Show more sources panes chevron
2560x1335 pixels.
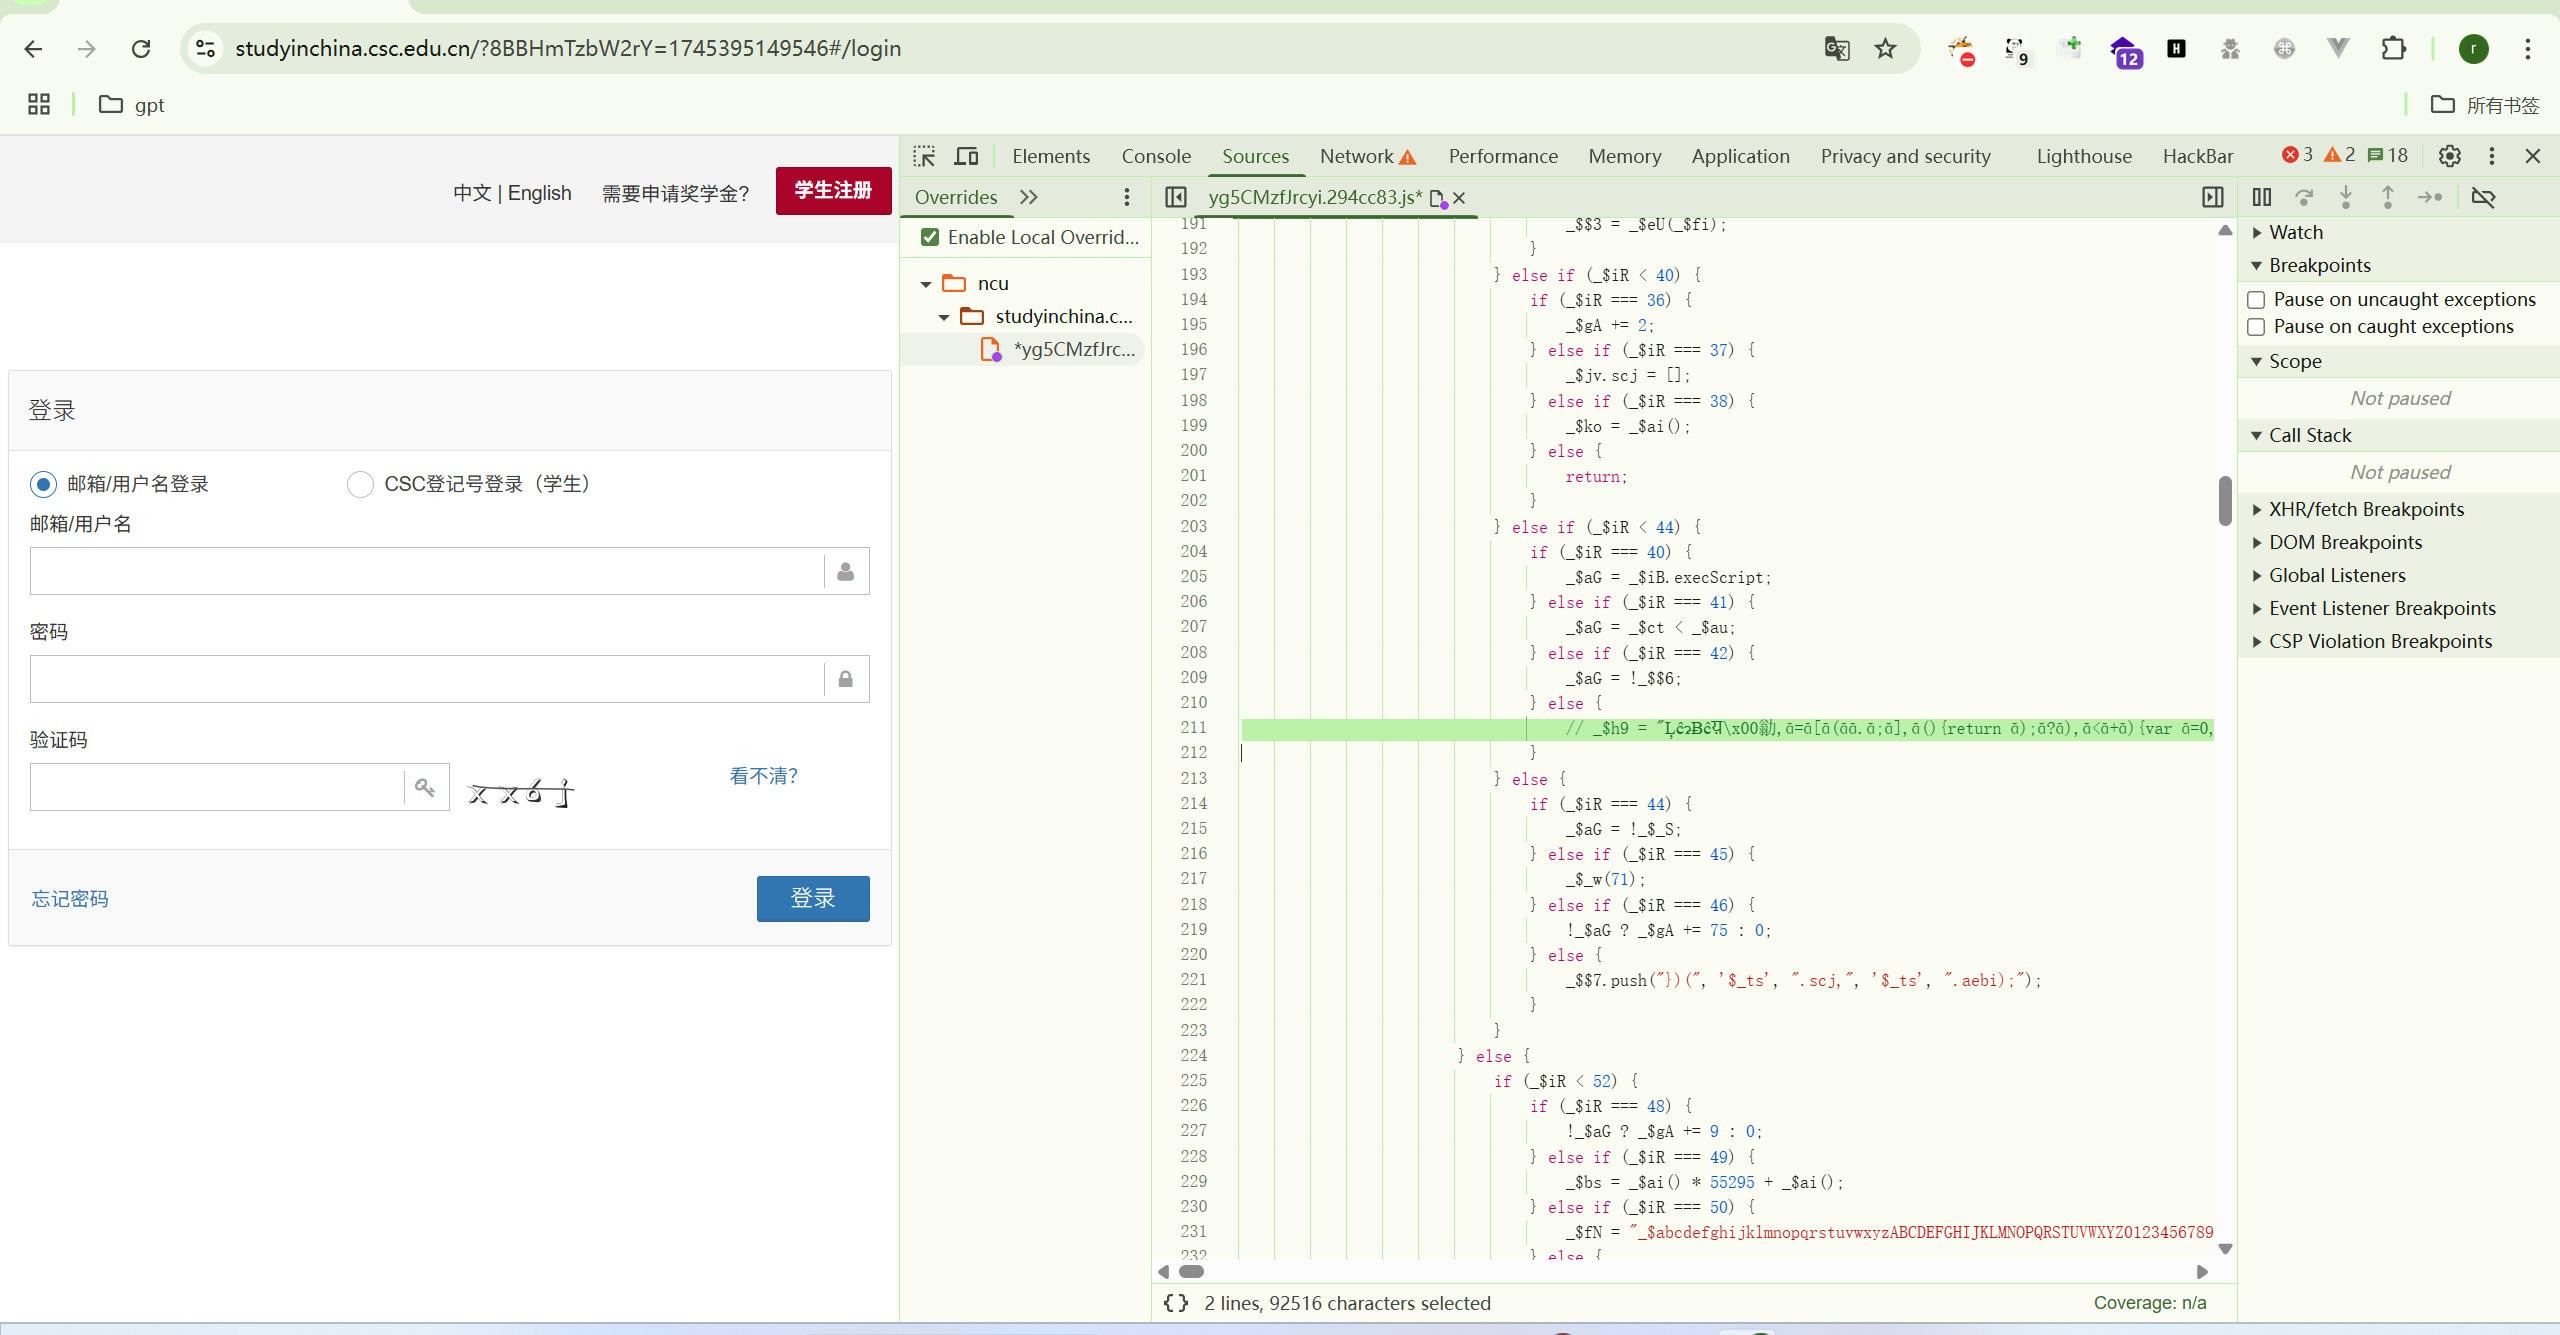(1029, 197)
